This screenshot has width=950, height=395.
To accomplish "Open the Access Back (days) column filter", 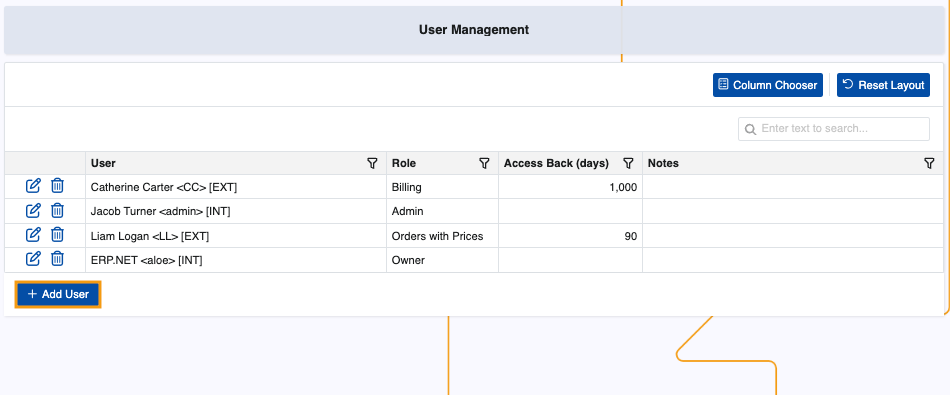I will 628,163.
